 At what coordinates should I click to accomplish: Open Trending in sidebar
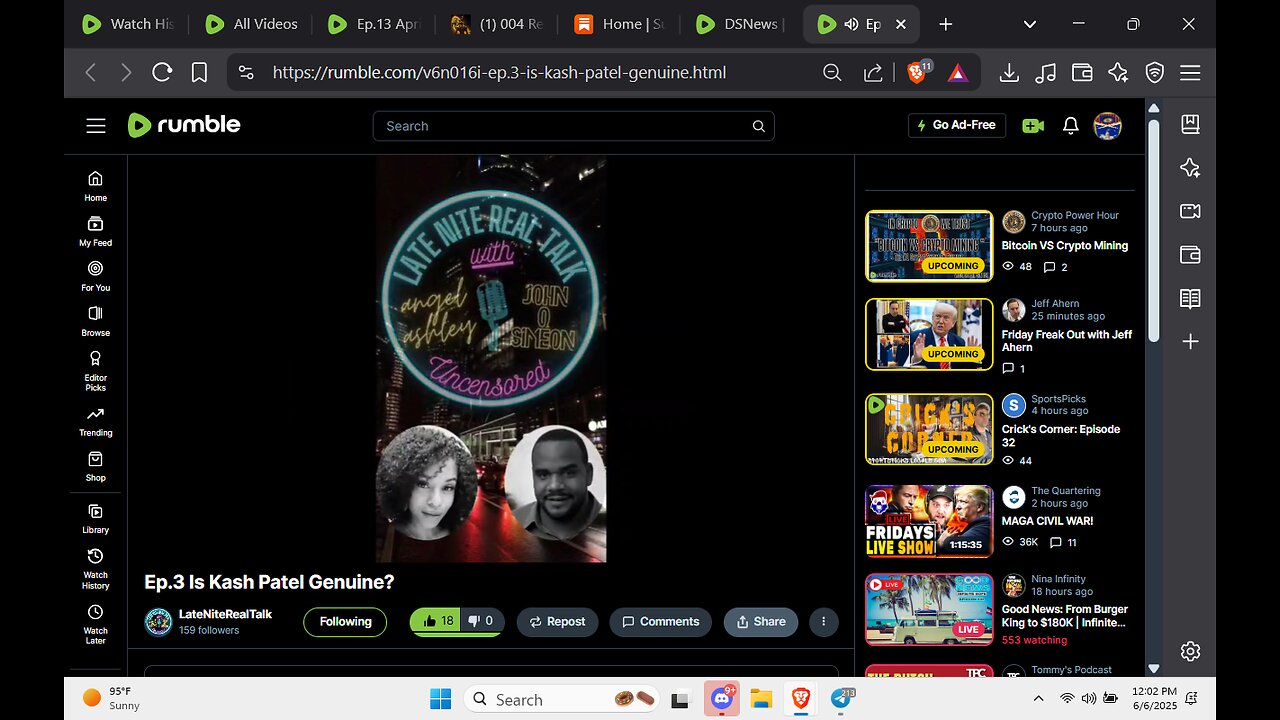(x=95, y=421)
